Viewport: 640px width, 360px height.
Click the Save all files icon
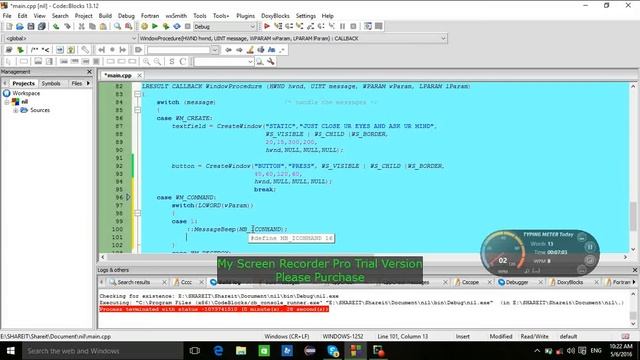(42, 27)
